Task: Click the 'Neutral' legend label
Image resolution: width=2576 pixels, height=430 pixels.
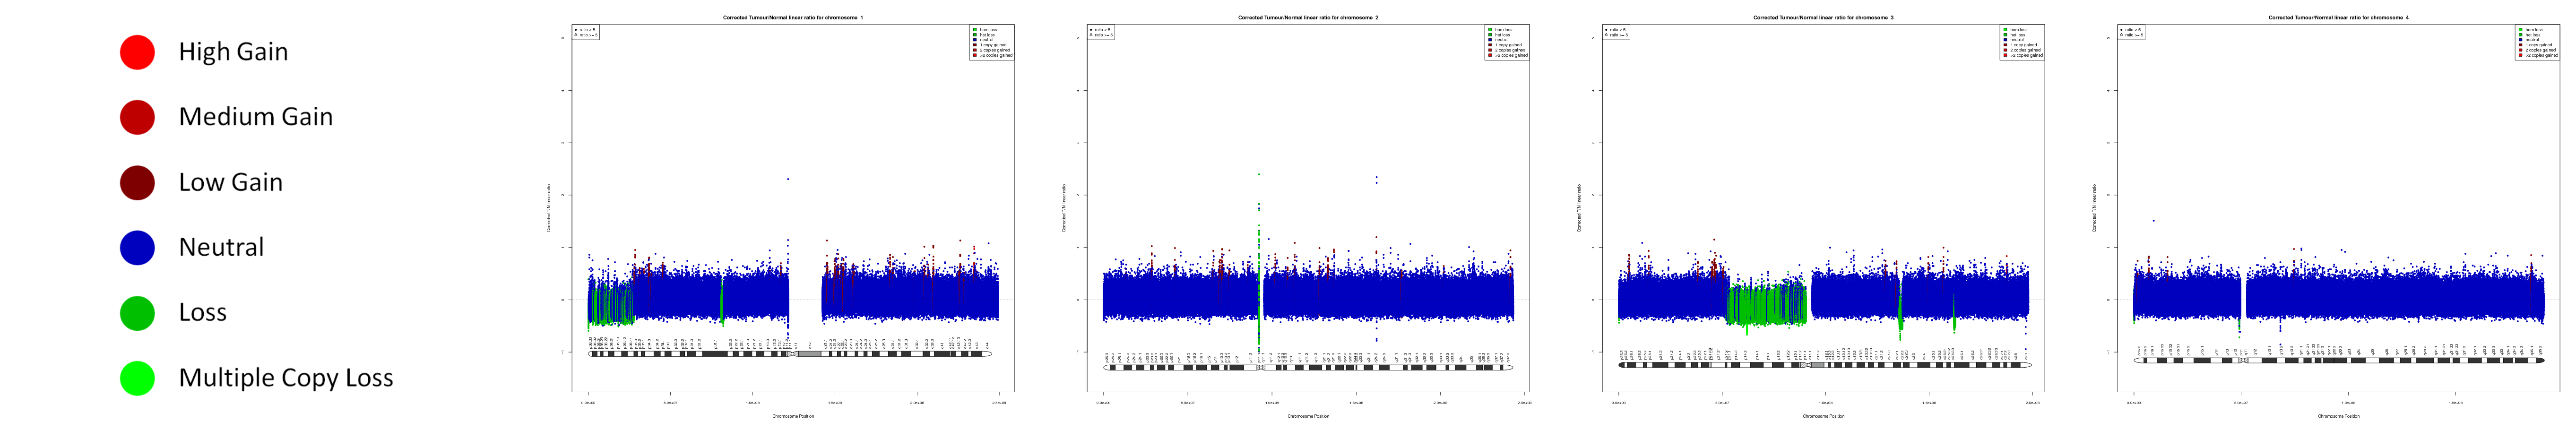Action: point(221,247)
